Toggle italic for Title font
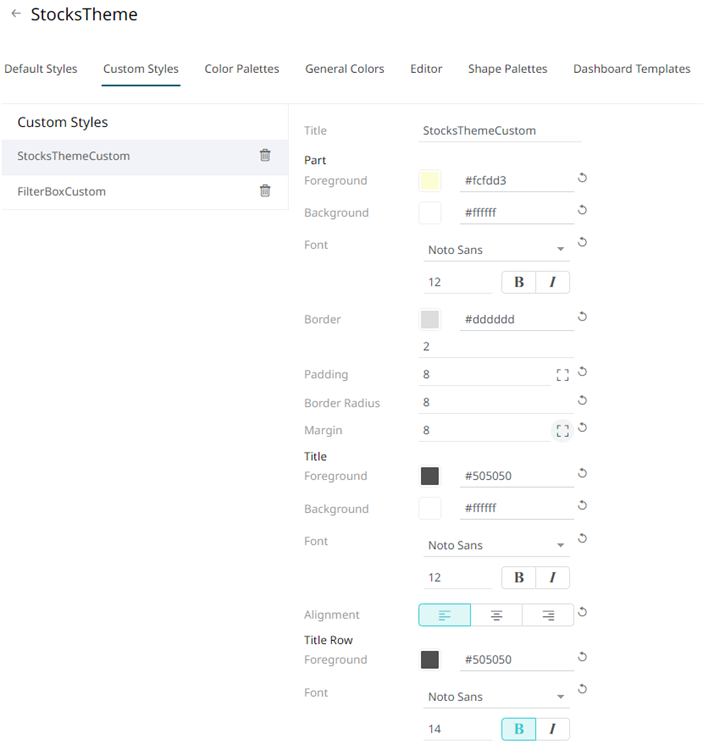Viewport: 703px width, 755px height. point(553,577)
